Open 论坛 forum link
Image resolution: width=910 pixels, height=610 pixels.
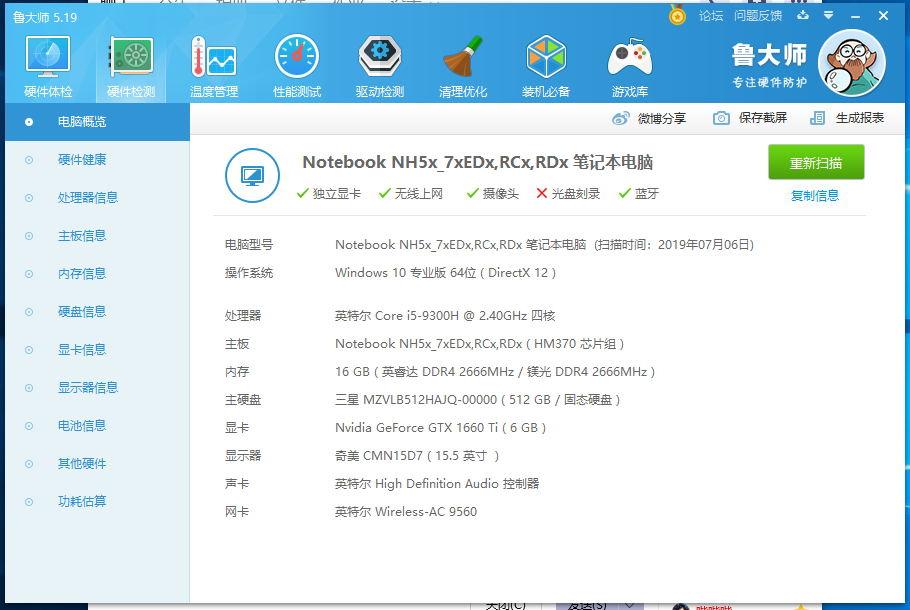click(711, 16)
